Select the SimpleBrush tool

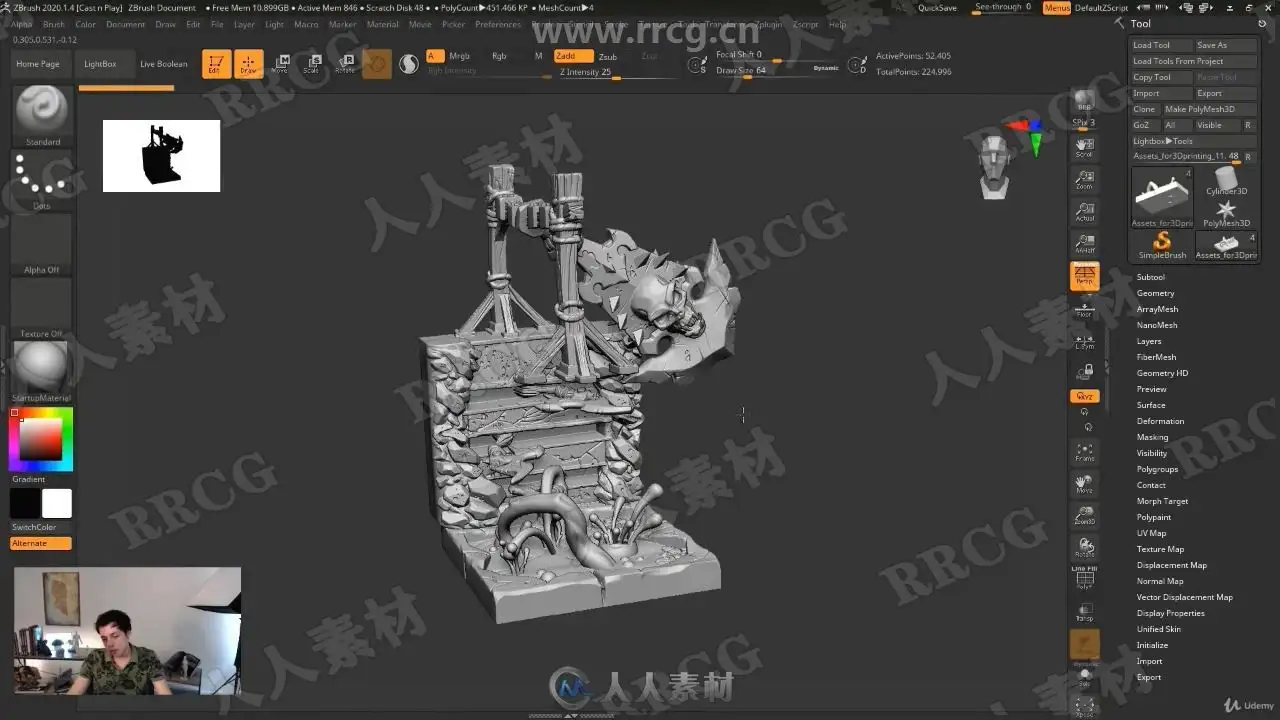point(1162,245)
